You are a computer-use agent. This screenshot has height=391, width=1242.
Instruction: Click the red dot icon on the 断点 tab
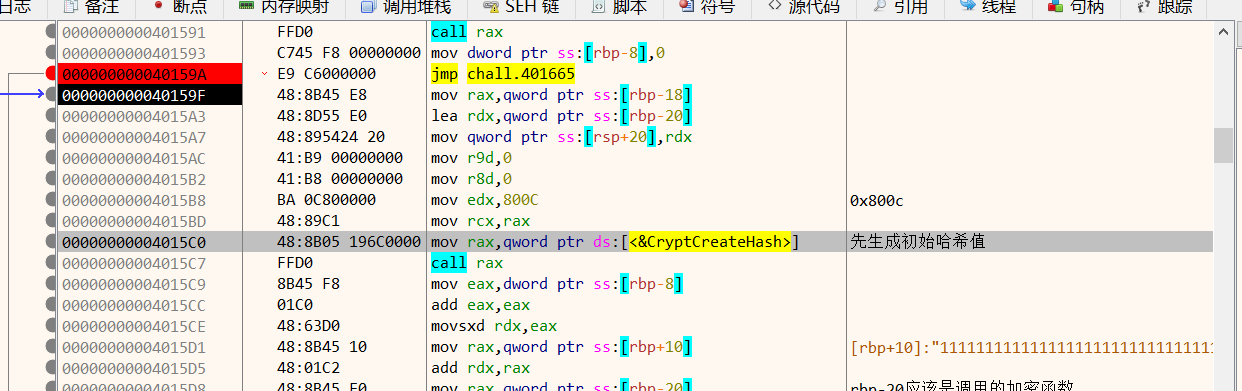(159, 6)
